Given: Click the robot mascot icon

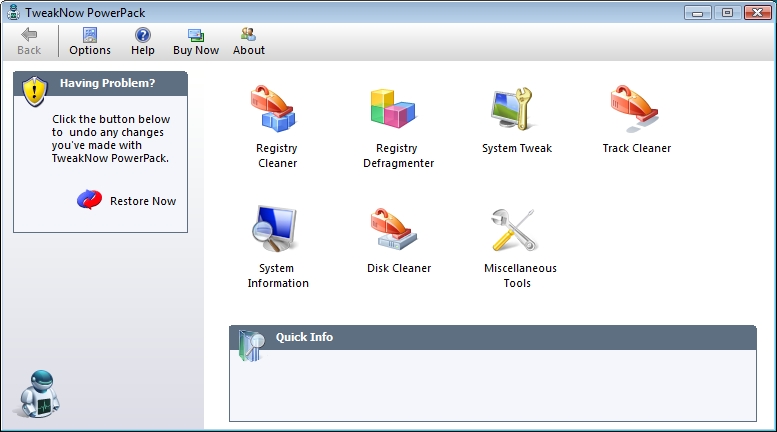Looking at the screenshot, I should (x=39, y=394).
